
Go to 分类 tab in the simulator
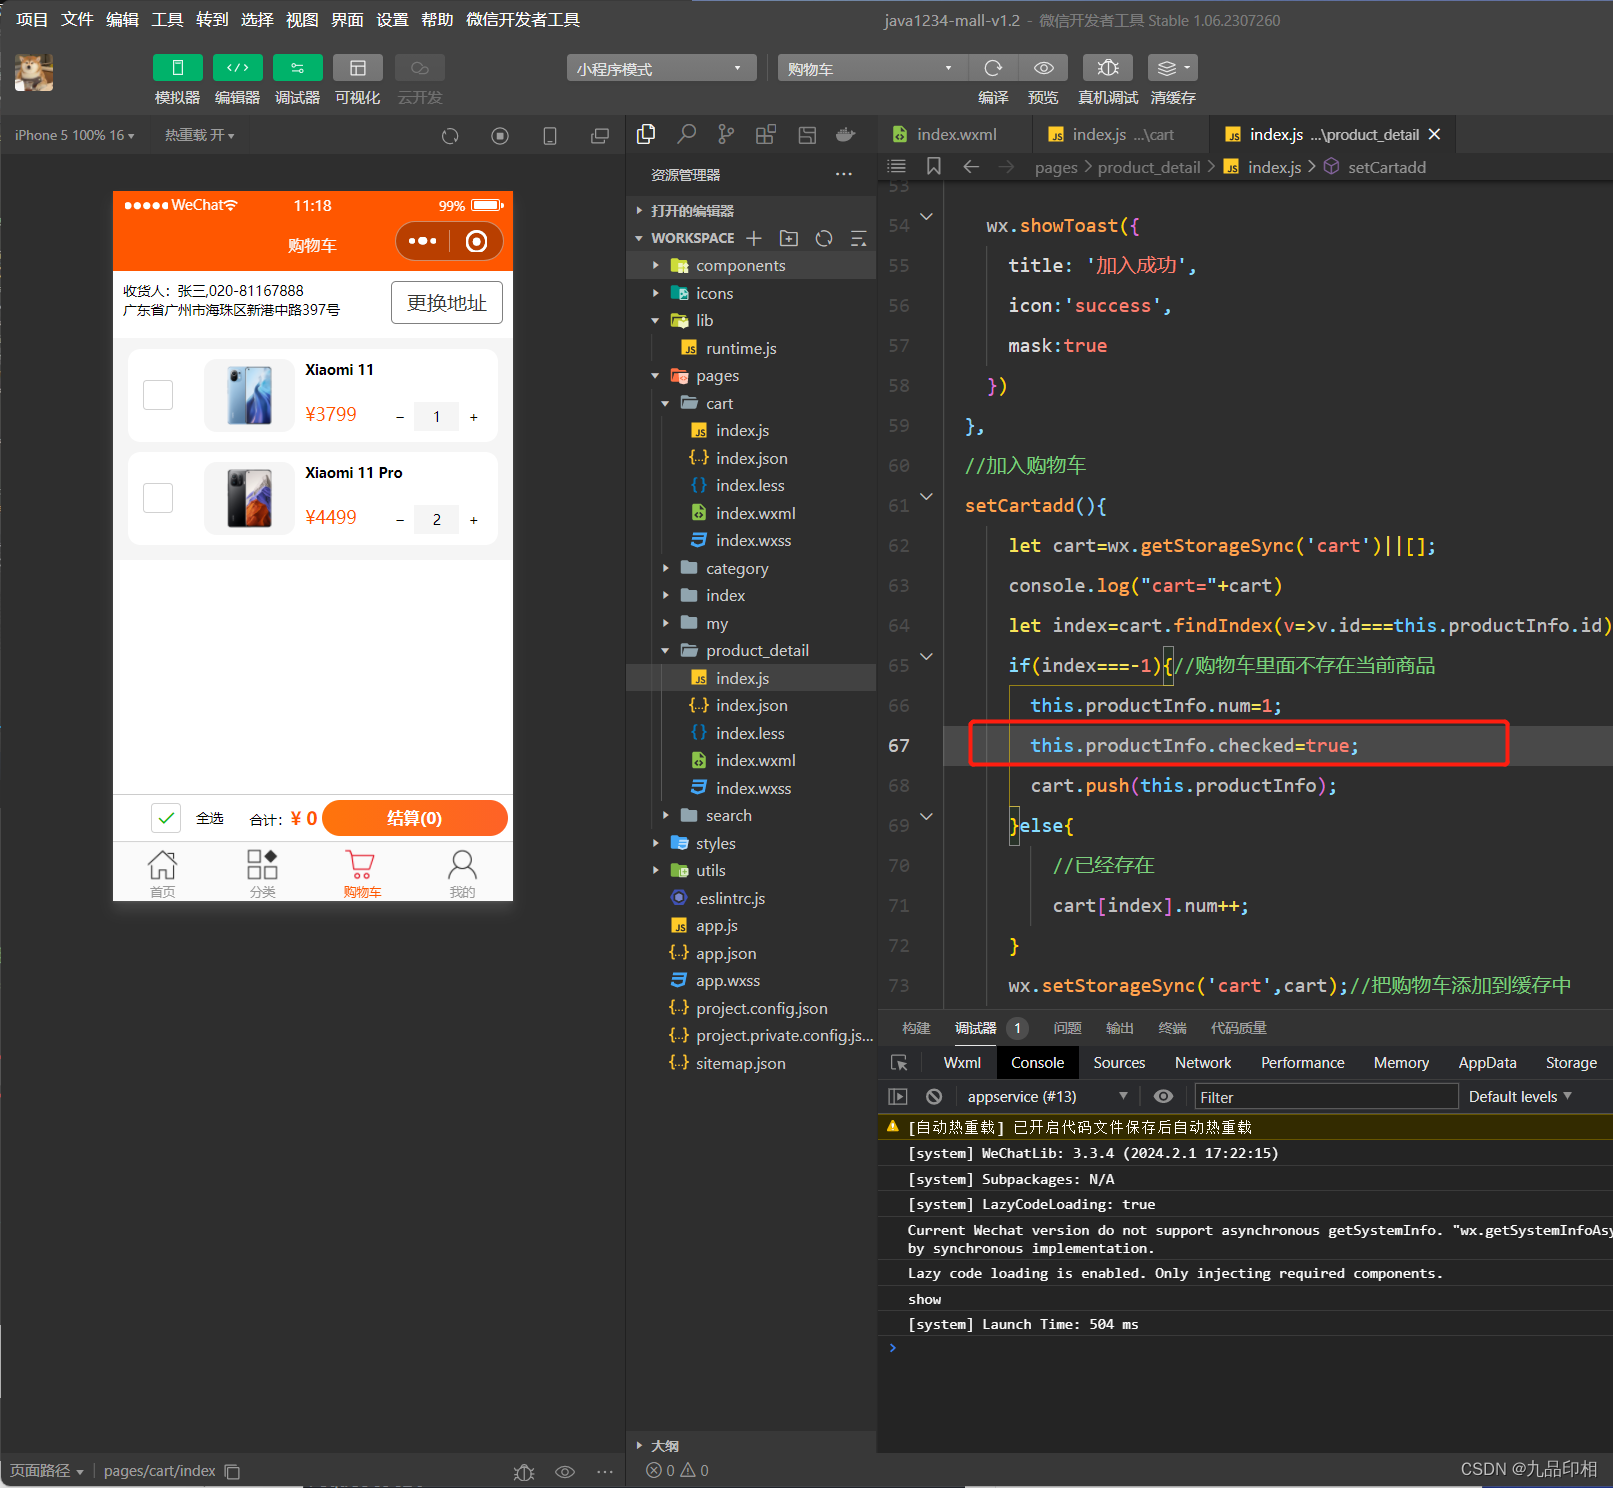(262, 873)
